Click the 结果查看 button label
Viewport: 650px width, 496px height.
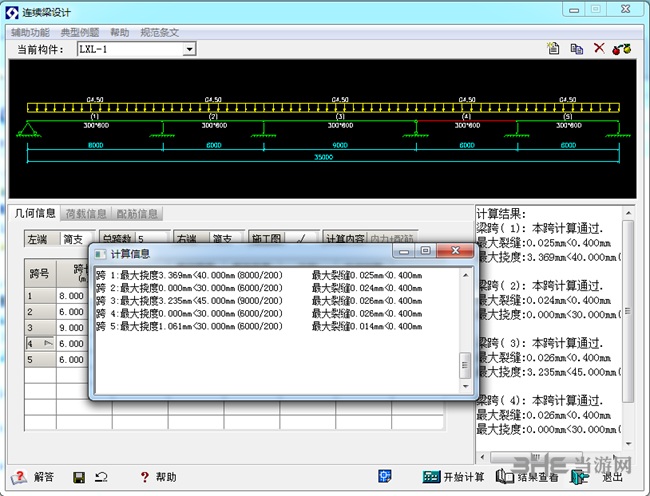point(538,477)
